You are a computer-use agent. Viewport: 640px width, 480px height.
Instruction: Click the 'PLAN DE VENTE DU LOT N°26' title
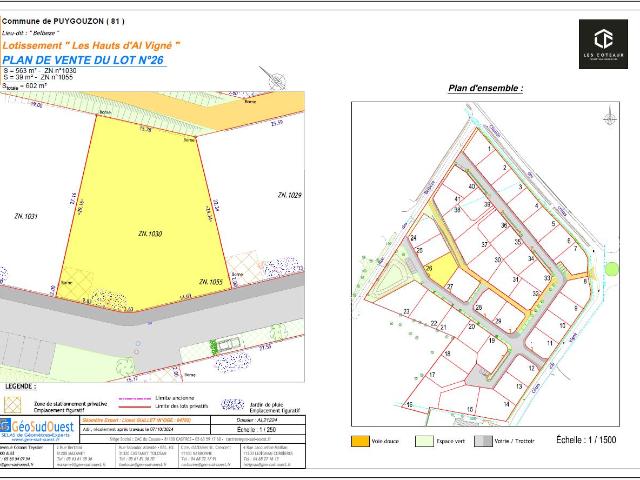(x=83, y=60)
